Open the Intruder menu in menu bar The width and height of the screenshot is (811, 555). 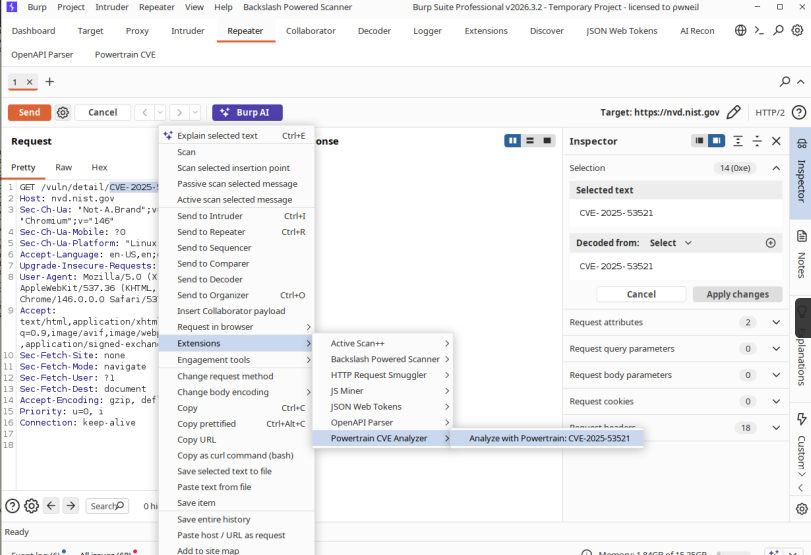(x=112, y=7)
